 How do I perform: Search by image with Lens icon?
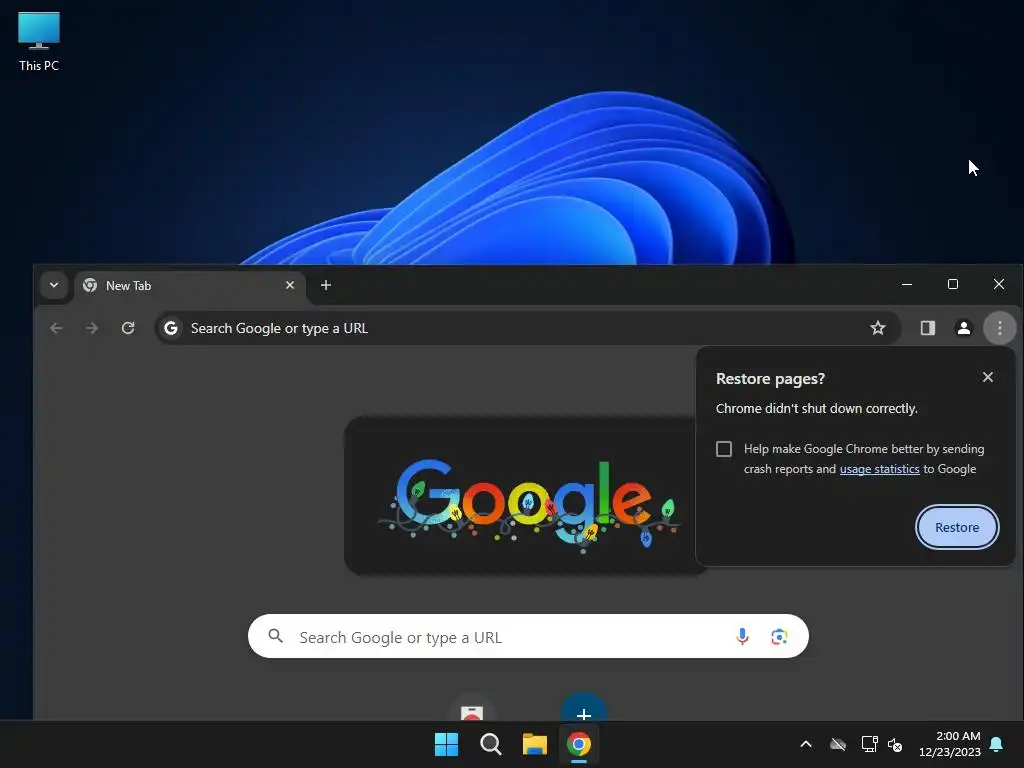(778, 637)
